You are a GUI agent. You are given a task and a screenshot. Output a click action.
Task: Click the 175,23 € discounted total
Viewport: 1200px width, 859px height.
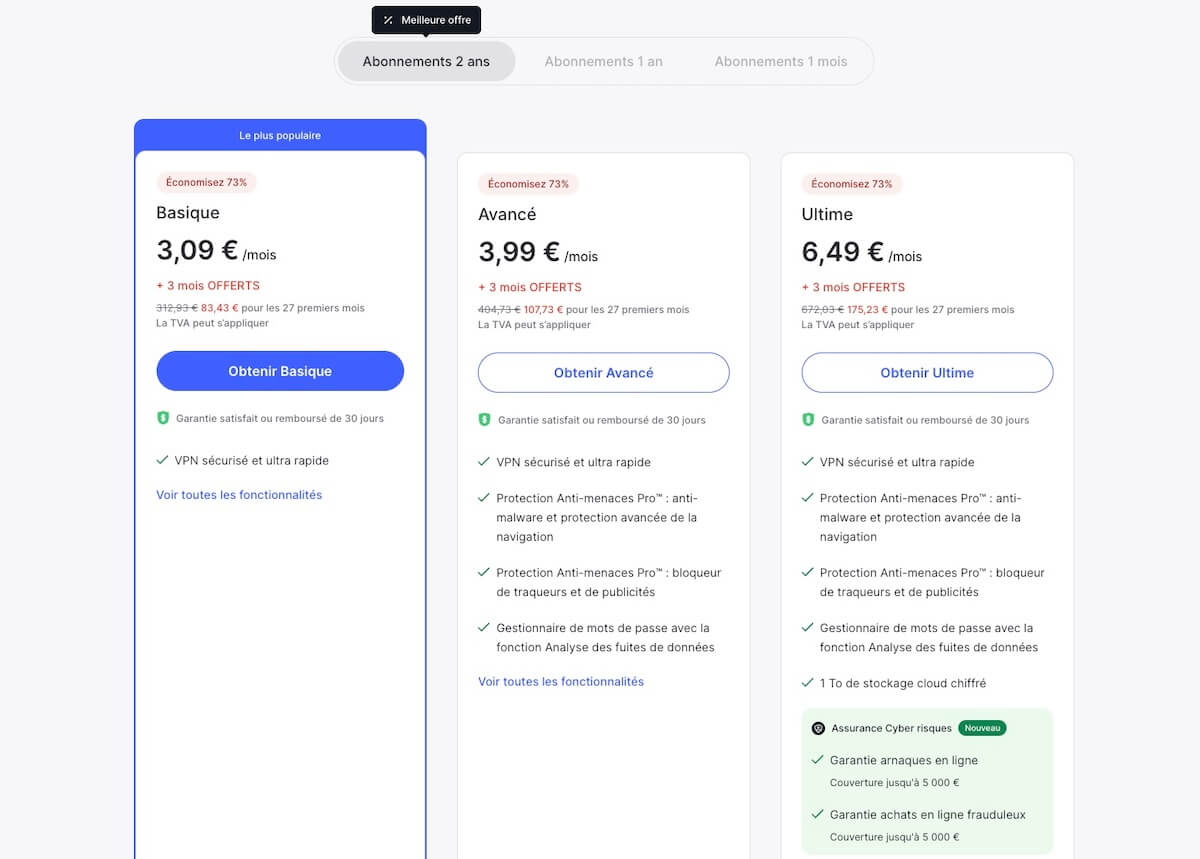pyautogui.click(x=868, y=310)
